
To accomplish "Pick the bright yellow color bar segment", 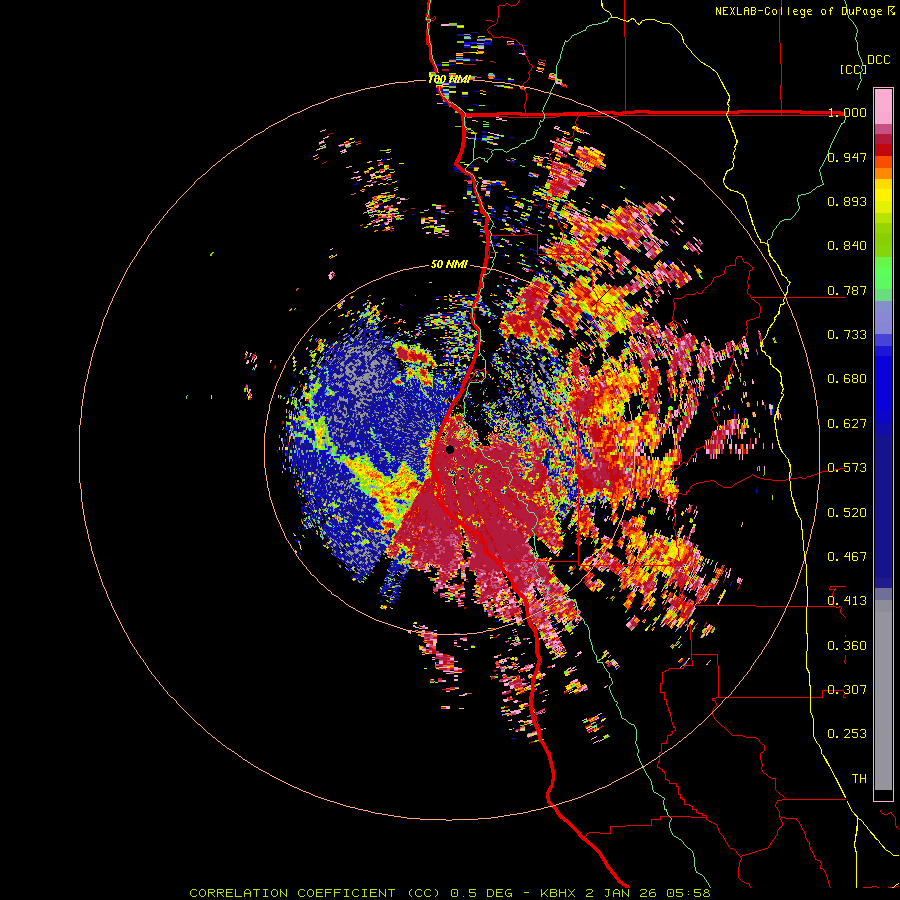I will 883,197.
